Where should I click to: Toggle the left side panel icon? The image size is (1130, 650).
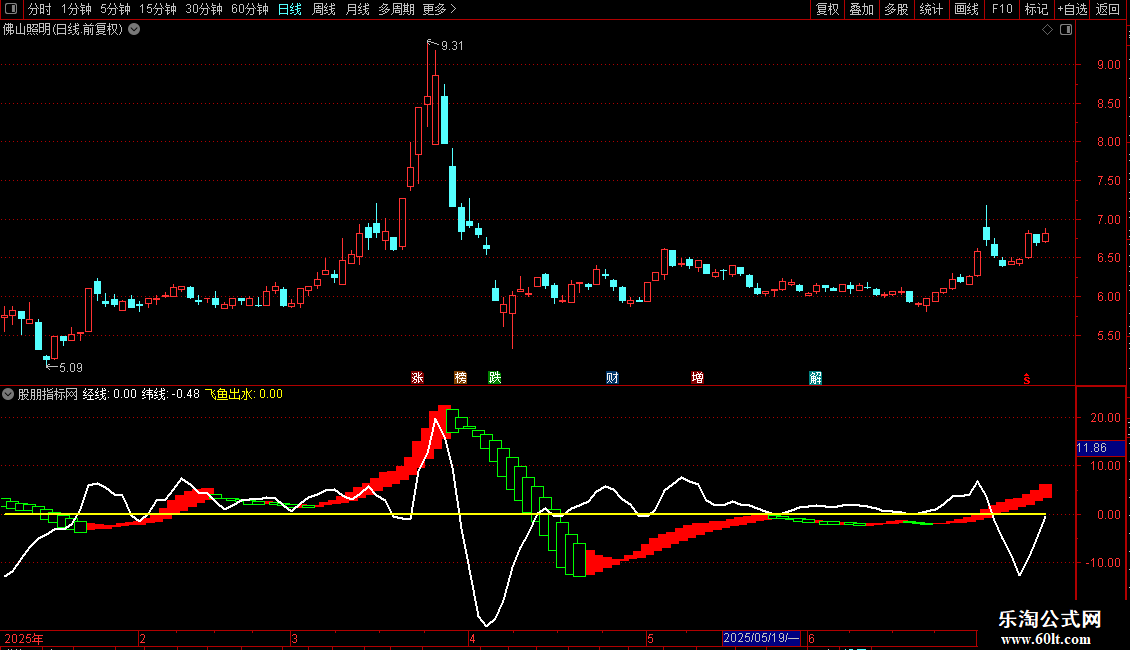(x=11, y=9)
